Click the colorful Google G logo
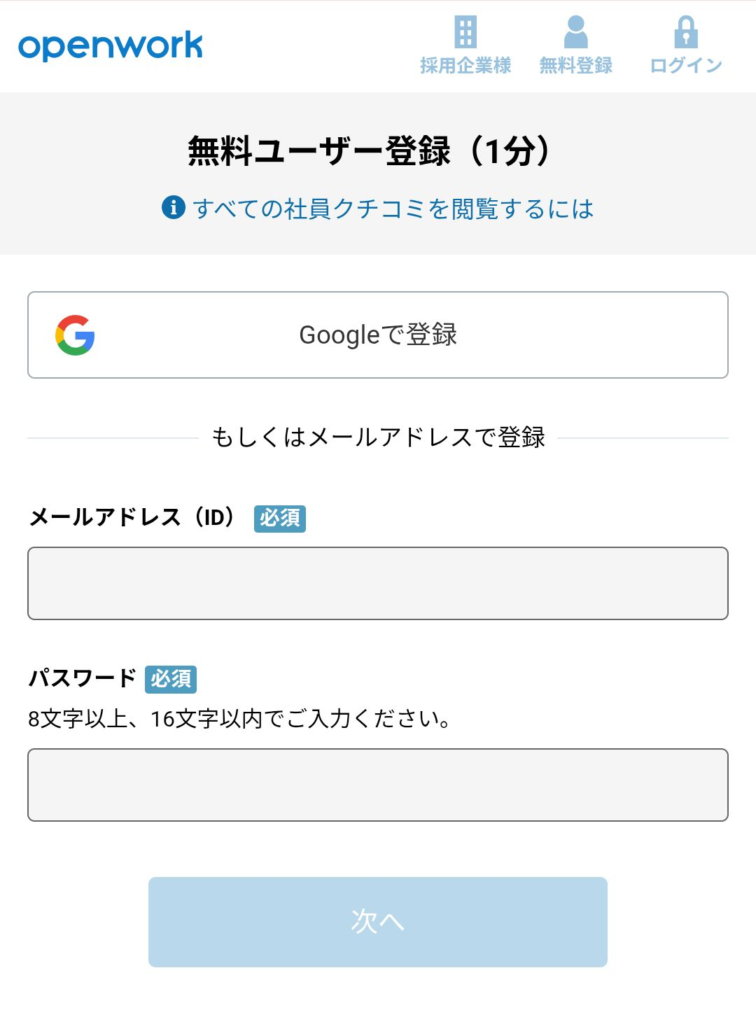This screenshot has height=1024, width=756. point(75,335)
